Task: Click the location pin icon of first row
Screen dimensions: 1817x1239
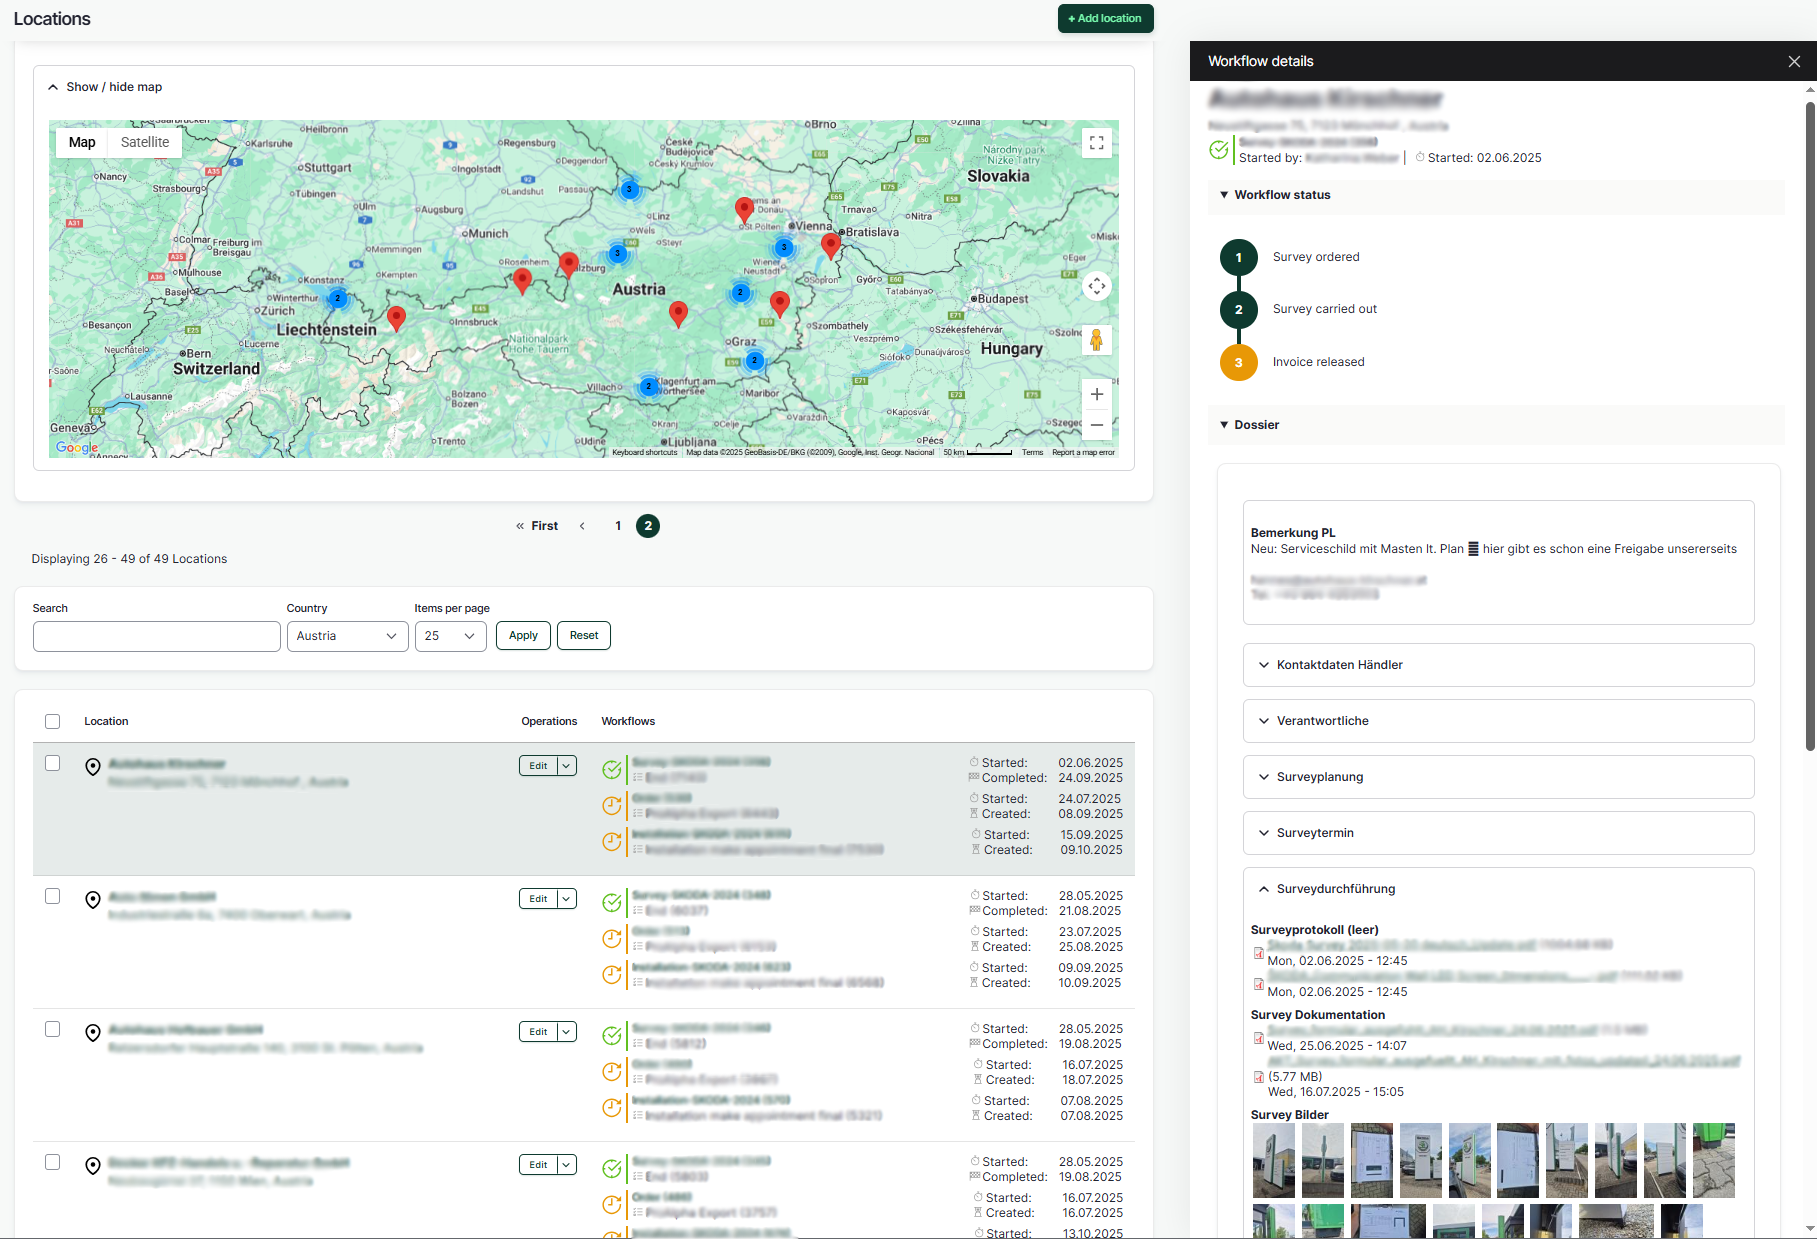Action: point(93,767)
